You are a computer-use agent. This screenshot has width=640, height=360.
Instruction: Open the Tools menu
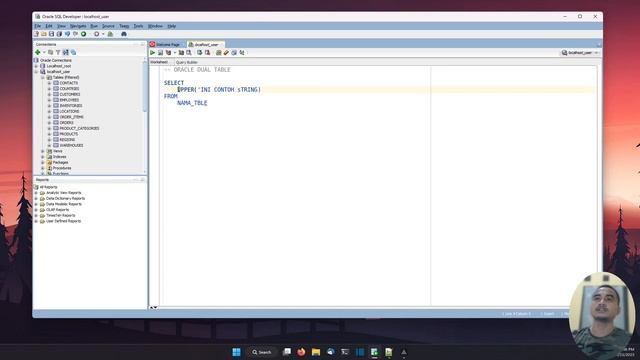[138, 26]
